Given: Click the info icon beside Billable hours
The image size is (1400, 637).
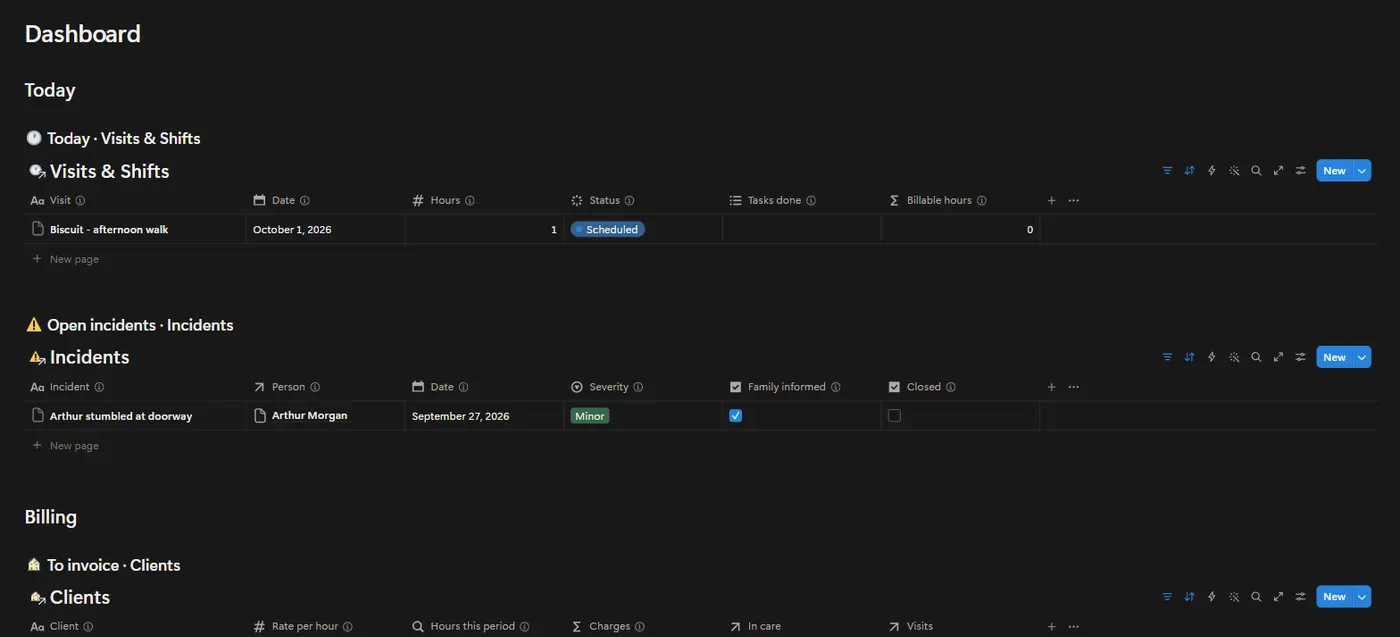Looking at the screenshot, I should click(x=981, y=200).
